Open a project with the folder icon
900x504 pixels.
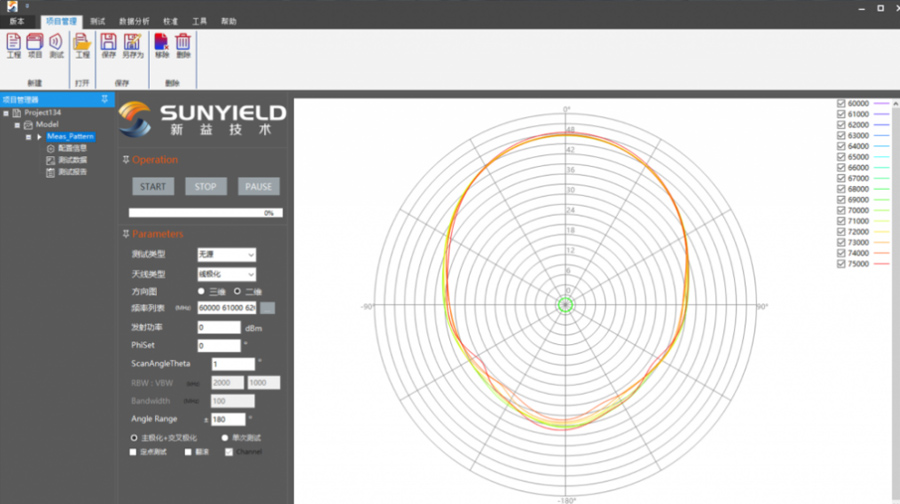click(82, 42)
